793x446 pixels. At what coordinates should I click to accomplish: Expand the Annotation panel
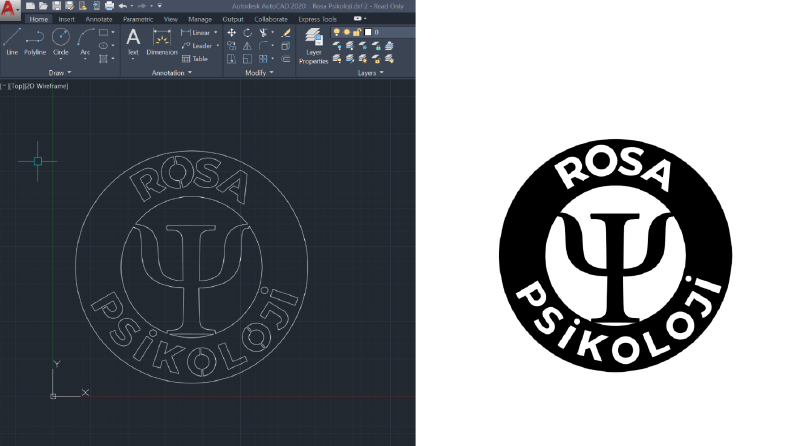click(x=172, y=73)
